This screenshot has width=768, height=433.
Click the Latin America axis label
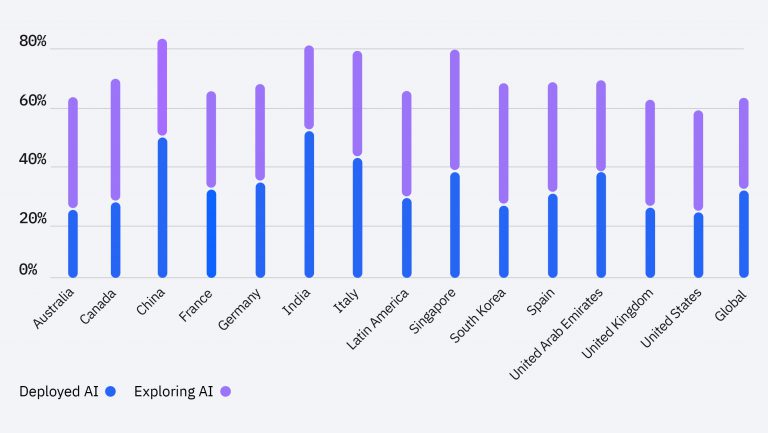click(x=378, y=319)
